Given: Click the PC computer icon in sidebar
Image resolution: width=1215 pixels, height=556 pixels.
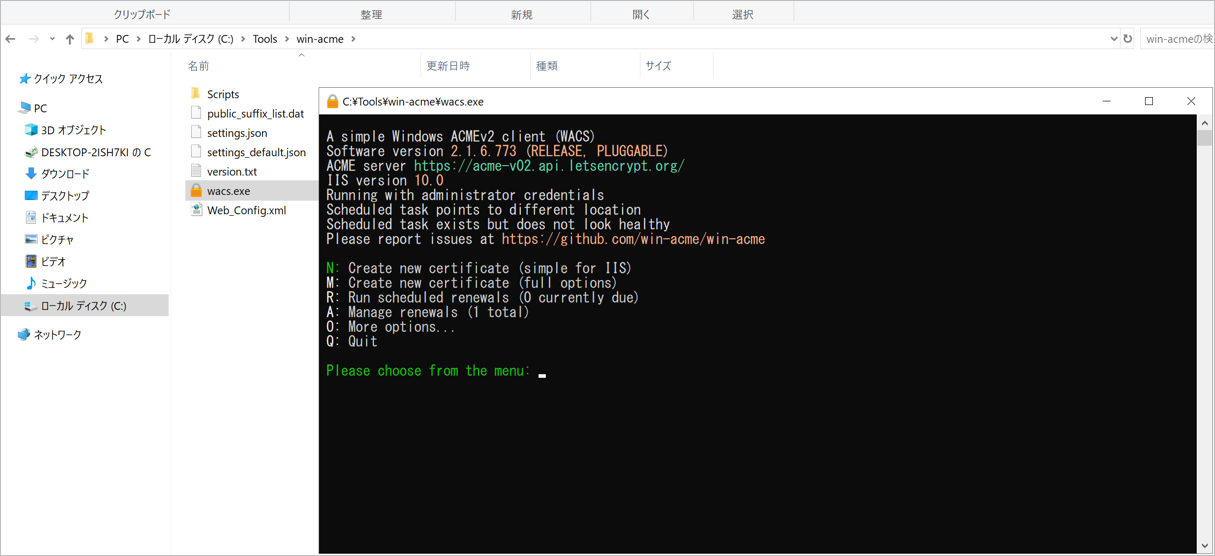Looking at the screenshot, I should coord(24,108).
